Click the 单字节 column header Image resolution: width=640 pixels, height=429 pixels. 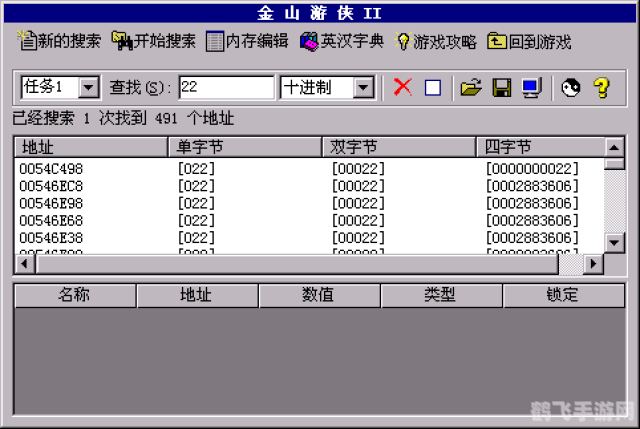[245, 147]
